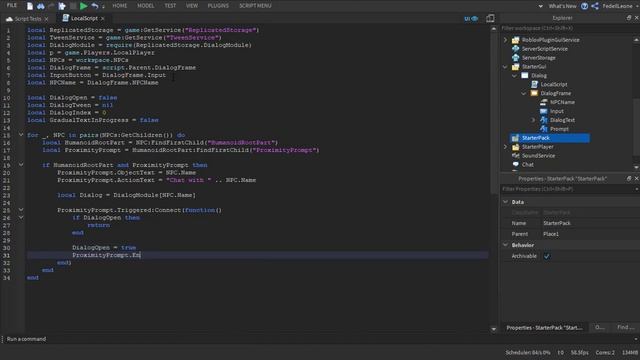Uncheck the Archivable checkbox
The height and width of the screenshot is (360, 640).
[x=547, y=256]
